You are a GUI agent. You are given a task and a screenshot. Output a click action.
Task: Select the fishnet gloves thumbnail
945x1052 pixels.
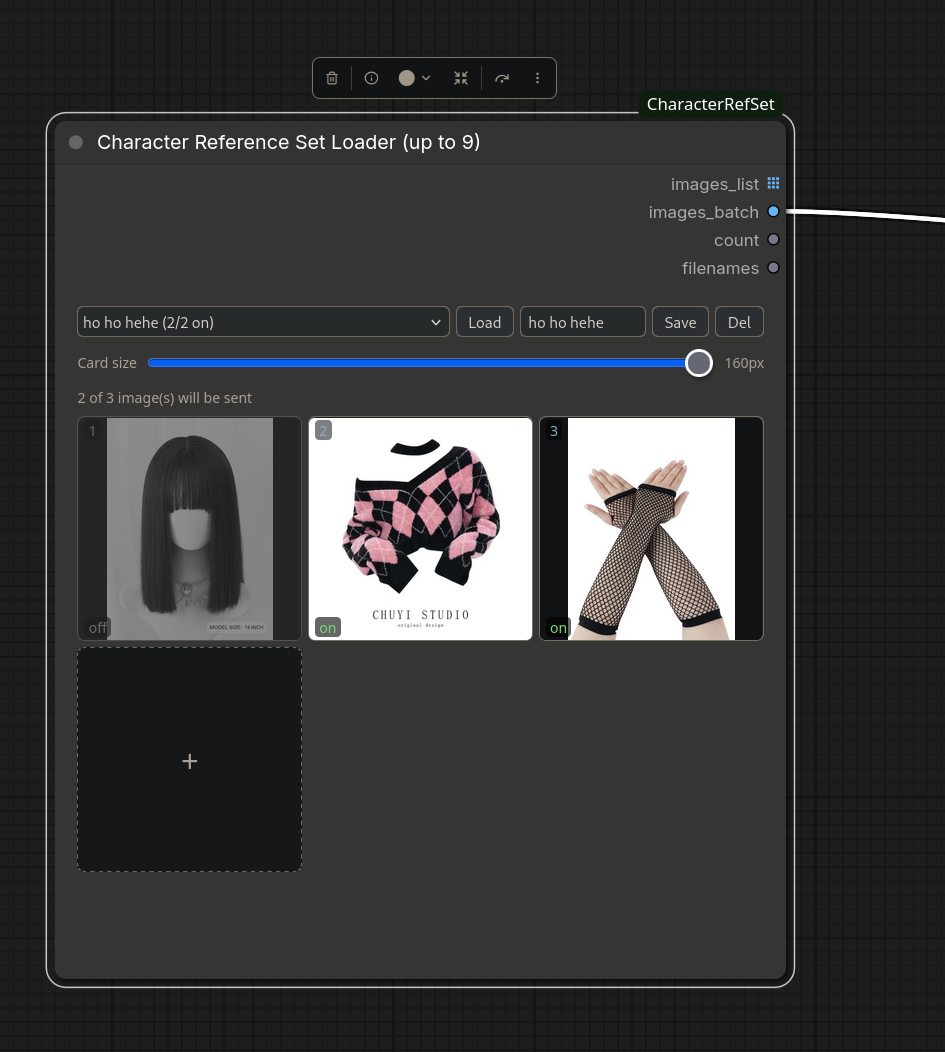coord(651,529)
